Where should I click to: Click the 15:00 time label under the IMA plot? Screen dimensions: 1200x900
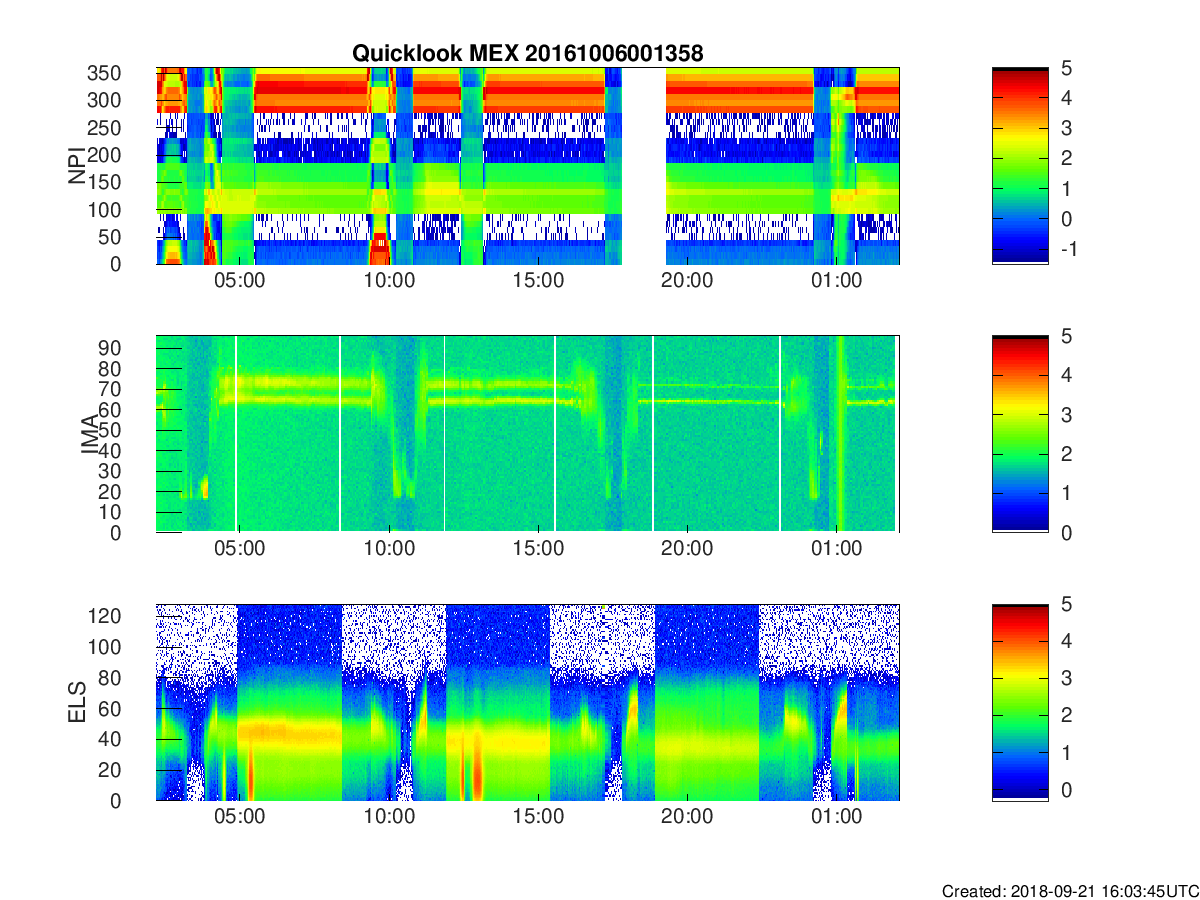(538, 549)
